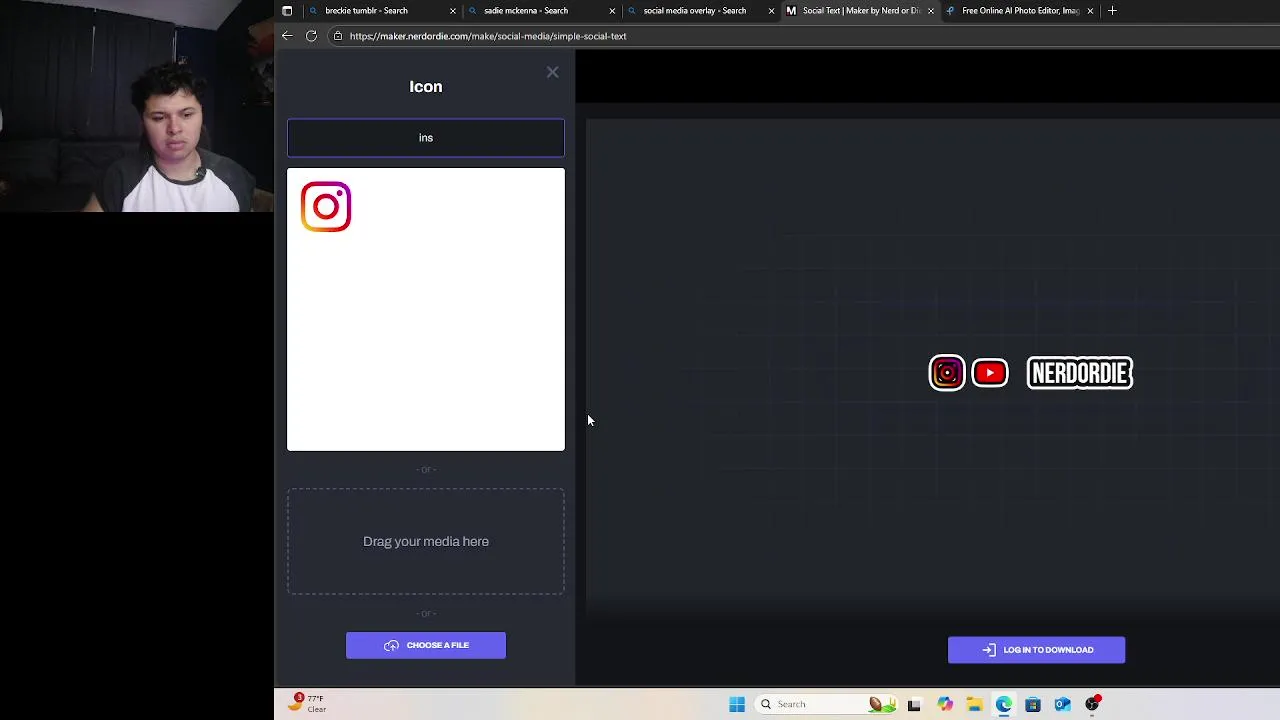Close the 'Free Online AI Photo Editor' tab
Viewport: 1280px width, 720px height.
click(x=1090, y=11)
